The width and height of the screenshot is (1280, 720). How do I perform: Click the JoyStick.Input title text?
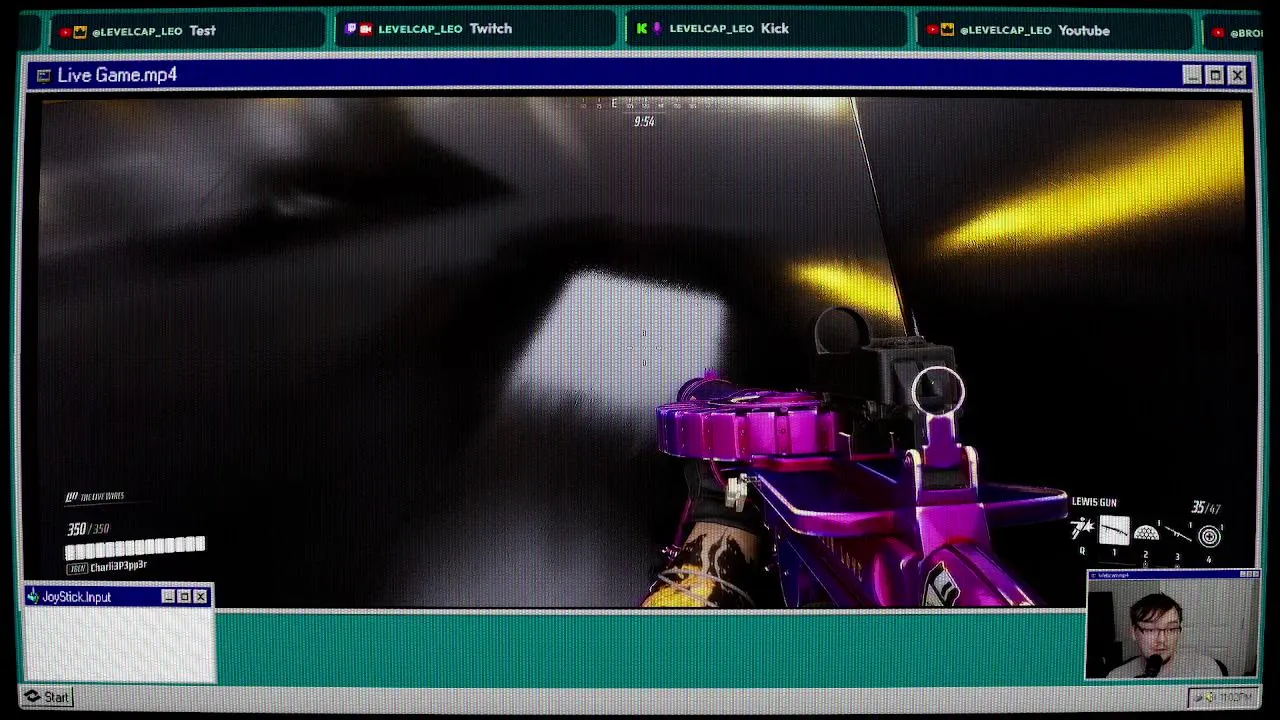77,597
